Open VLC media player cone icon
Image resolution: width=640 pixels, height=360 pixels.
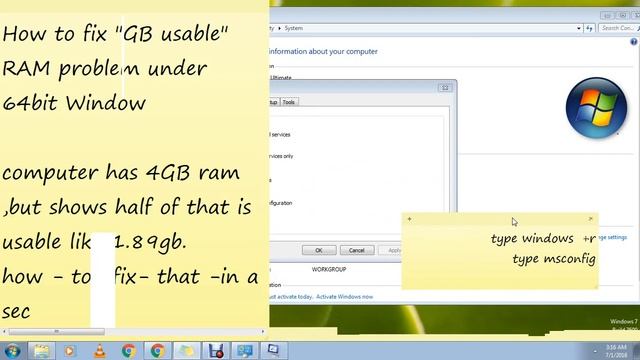coord(100,351)
